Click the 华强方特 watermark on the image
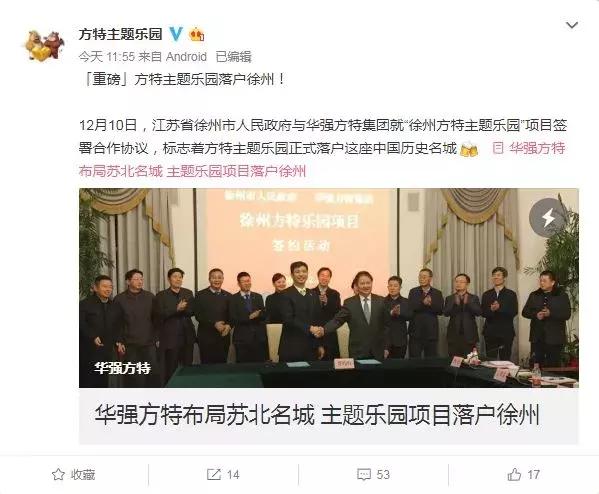599x494 pixels. (123, 368)
